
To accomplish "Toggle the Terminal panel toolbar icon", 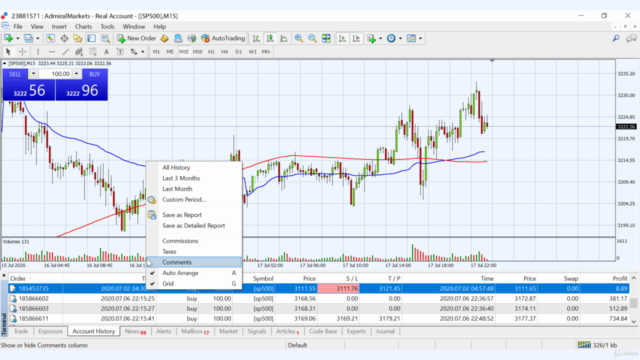I will tap(91, 38).
